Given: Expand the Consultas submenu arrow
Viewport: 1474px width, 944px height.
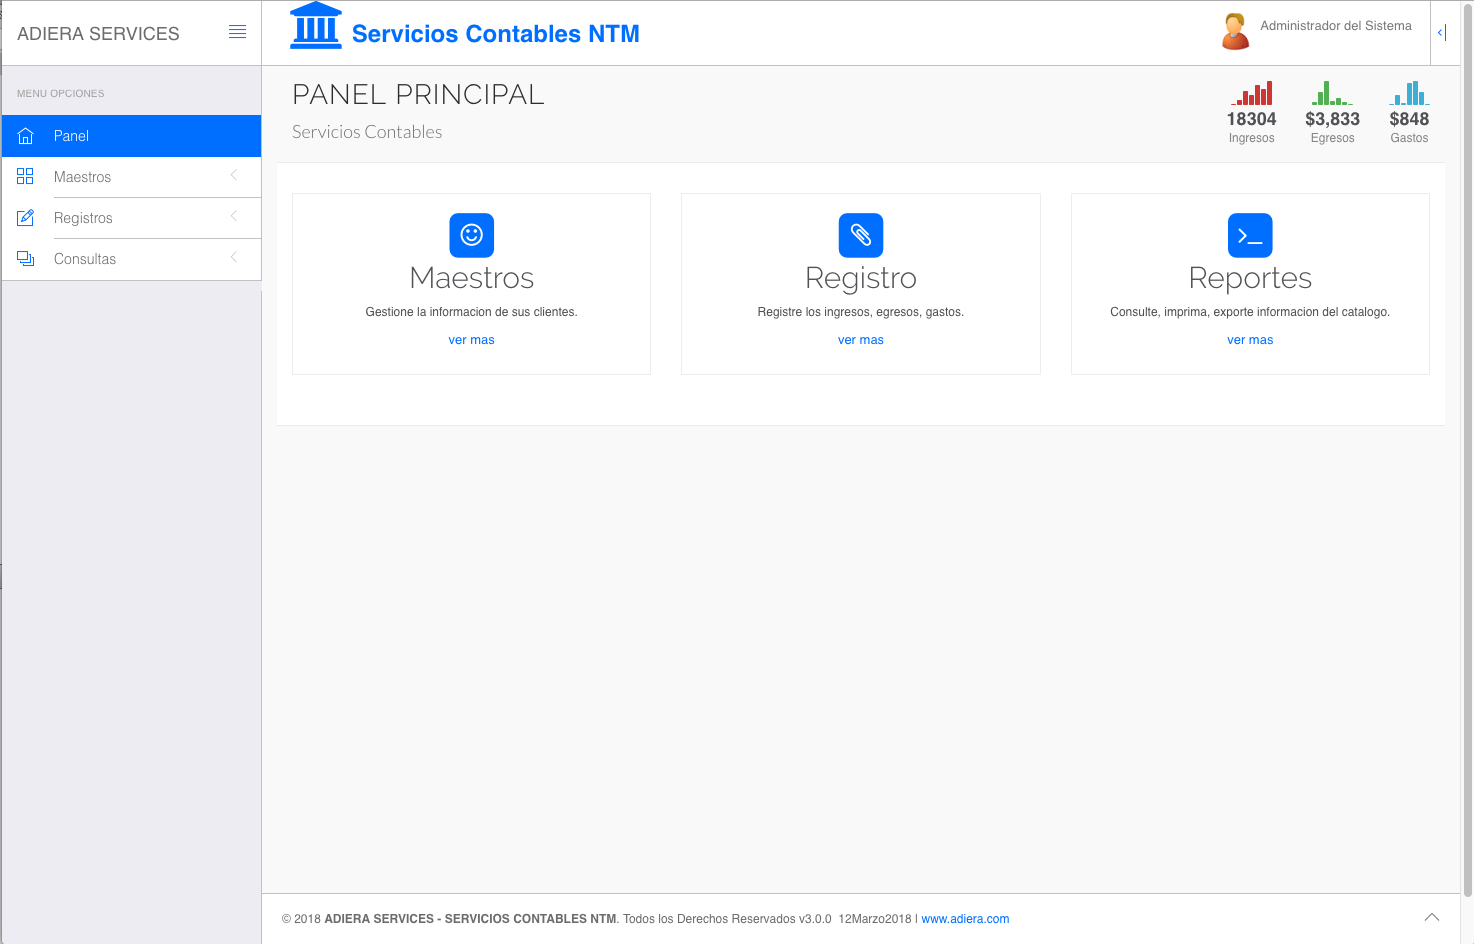Looking at the screenshot, I should (234, 258).
